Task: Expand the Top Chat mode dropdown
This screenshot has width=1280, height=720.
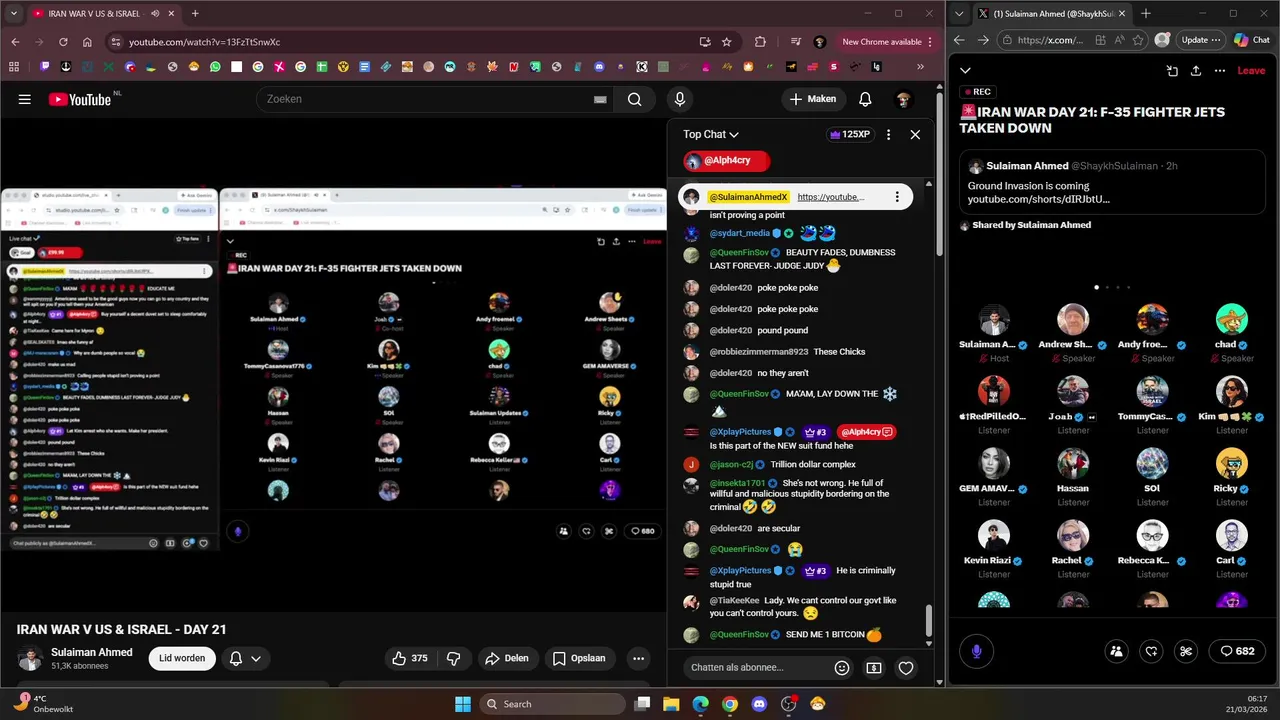Action: pyautogui.click(x=711, y=134)
